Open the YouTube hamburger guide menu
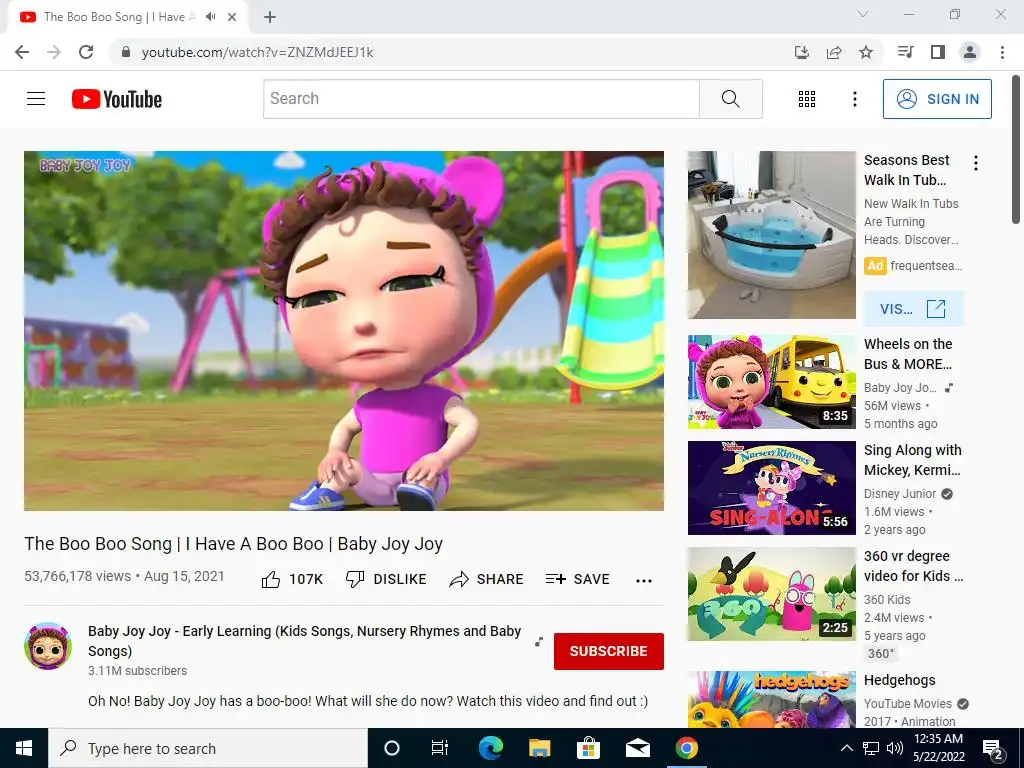This screenshot has width=1024, height=768. pyautogui.click(x=36, y=99)
